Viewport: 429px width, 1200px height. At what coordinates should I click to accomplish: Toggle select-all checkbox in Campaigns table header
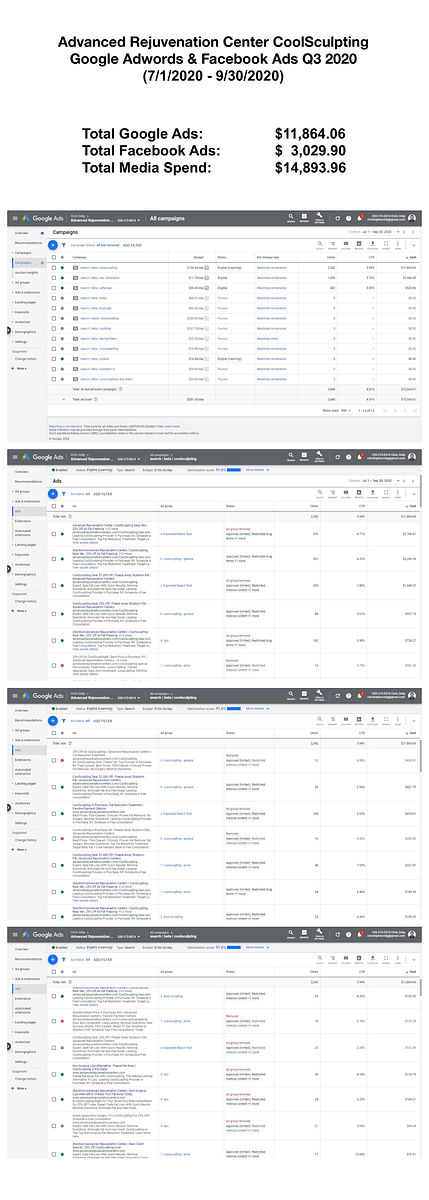(x=53, y=257)
